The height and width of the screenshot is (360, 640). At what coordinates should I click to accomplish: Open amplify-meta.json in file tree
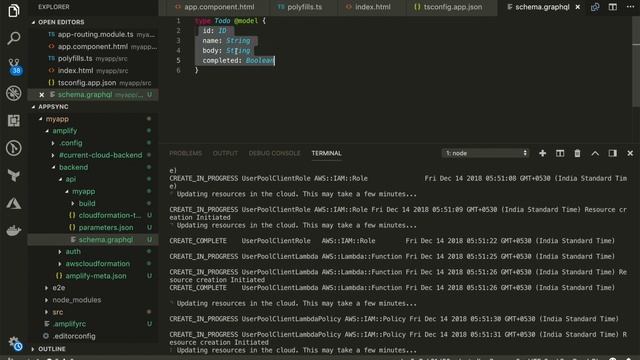[x=93, y=276]
